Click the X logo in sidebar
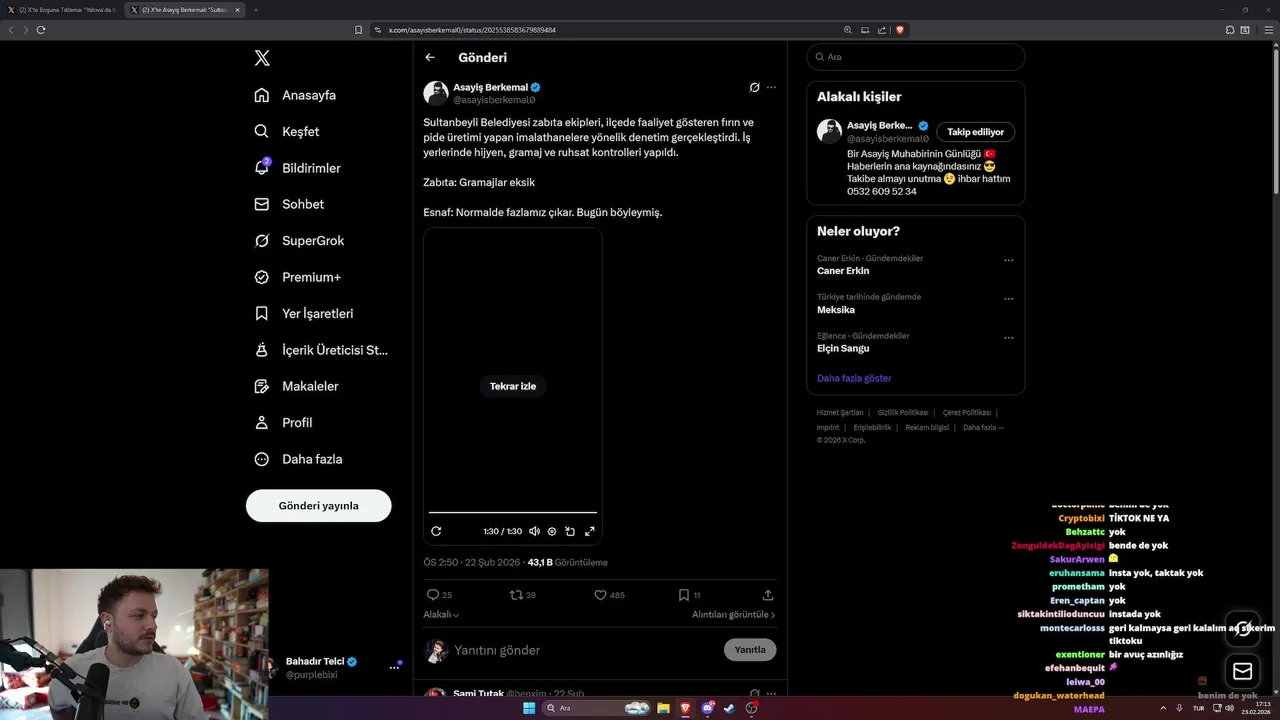1280x720 pixels. (262, 58)
